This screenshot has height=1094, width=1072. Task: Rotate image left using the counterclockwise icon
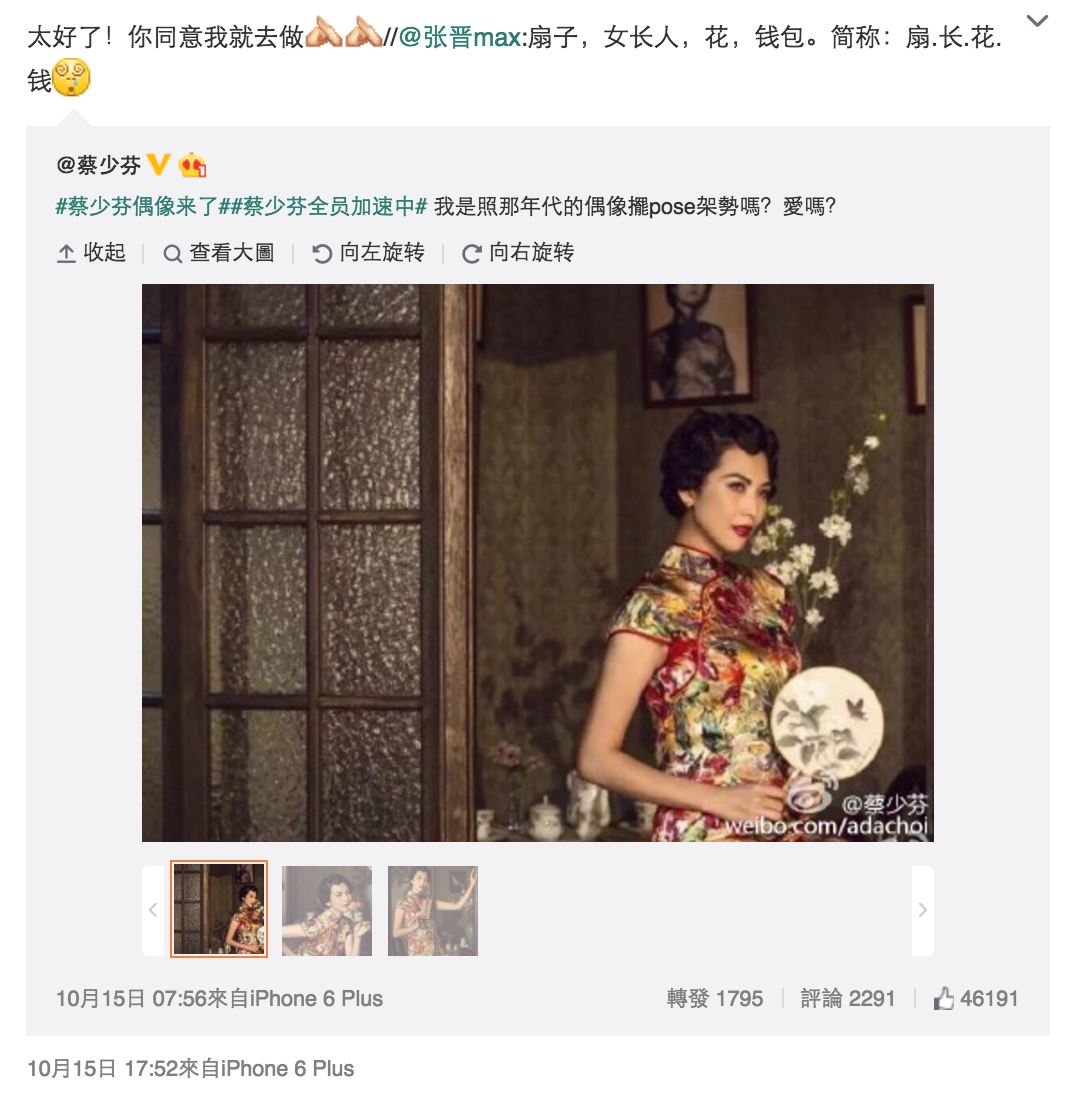point(322,253)
